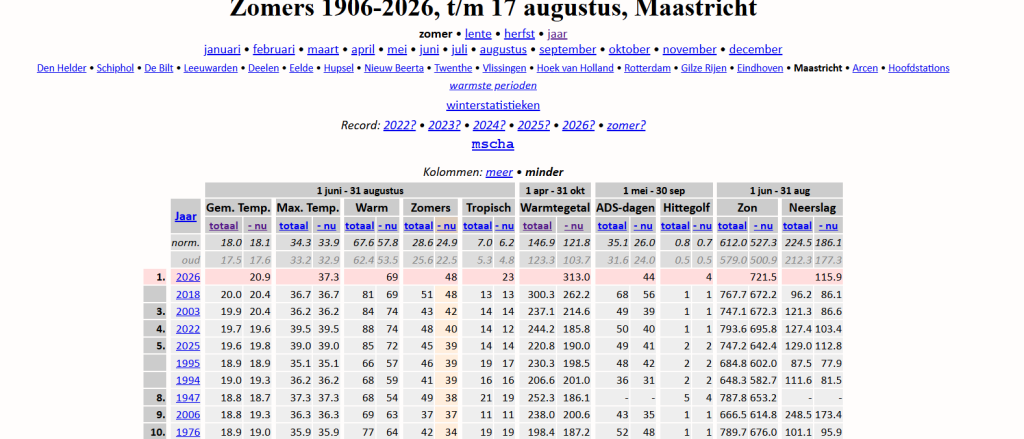
Task: Open the september month link
Action: pos(568,50)
